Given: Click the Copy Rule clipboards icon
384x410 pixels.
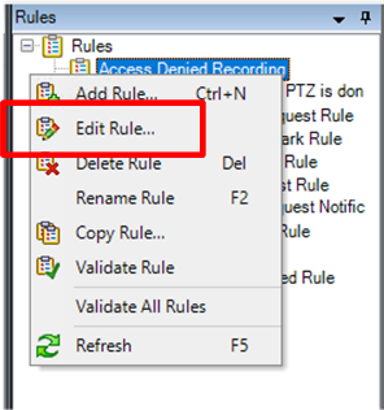Looking at the screenshot, I should coord(48,233).
